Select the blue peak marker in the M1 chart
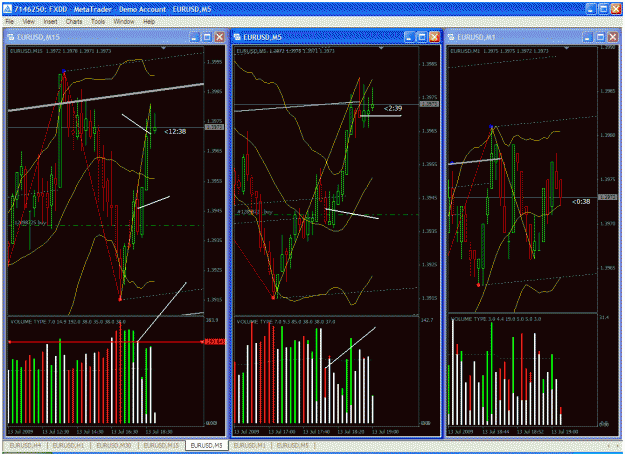Image resolution: width=625 pixels, height=454 pixels. point(491,127)
